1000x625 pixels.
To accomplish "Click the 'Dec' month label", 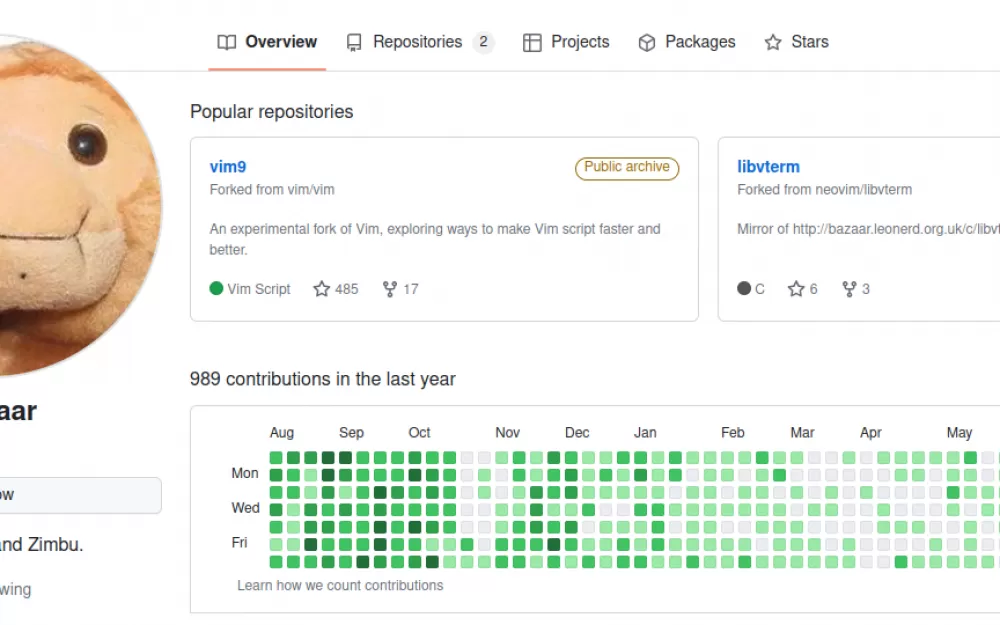I will pyautogui.click(x=577, y=433).
